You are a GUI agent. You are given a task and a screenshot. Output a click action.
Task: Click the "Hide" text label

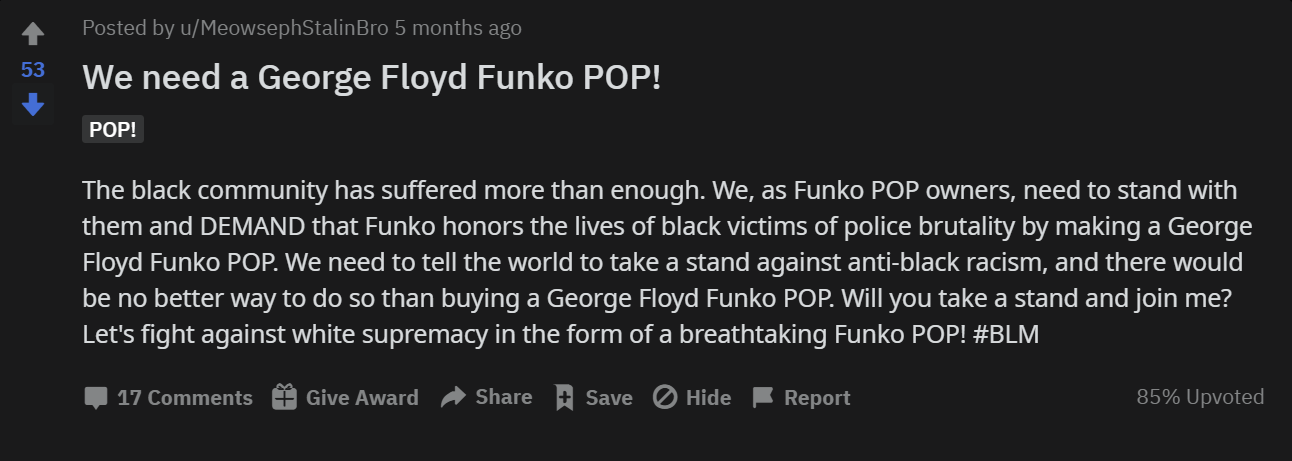coord(708,398)
